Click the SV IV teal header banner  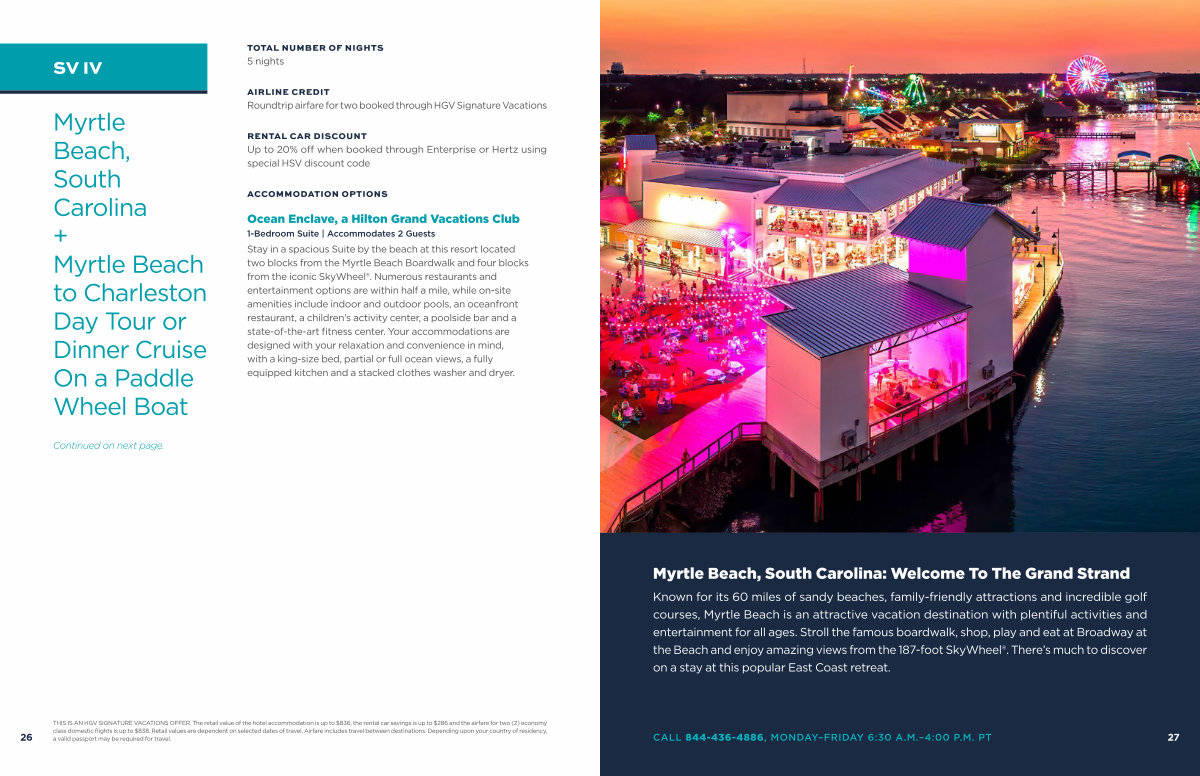(x=103, y=68)
